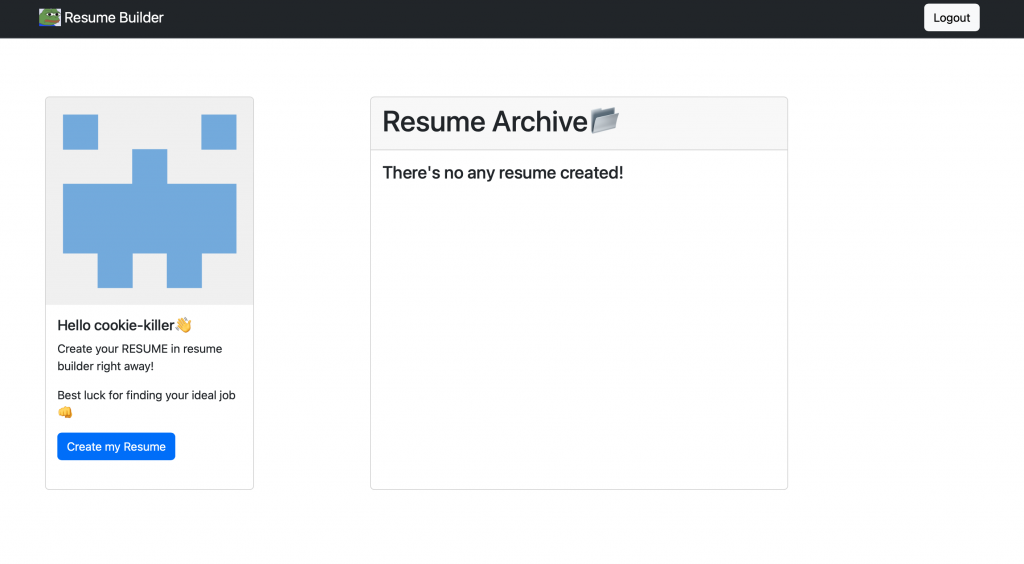The width and height of the screenshot is (1024, 564).
Task: Click the avatar's right leg block
Action: point(184,270)
